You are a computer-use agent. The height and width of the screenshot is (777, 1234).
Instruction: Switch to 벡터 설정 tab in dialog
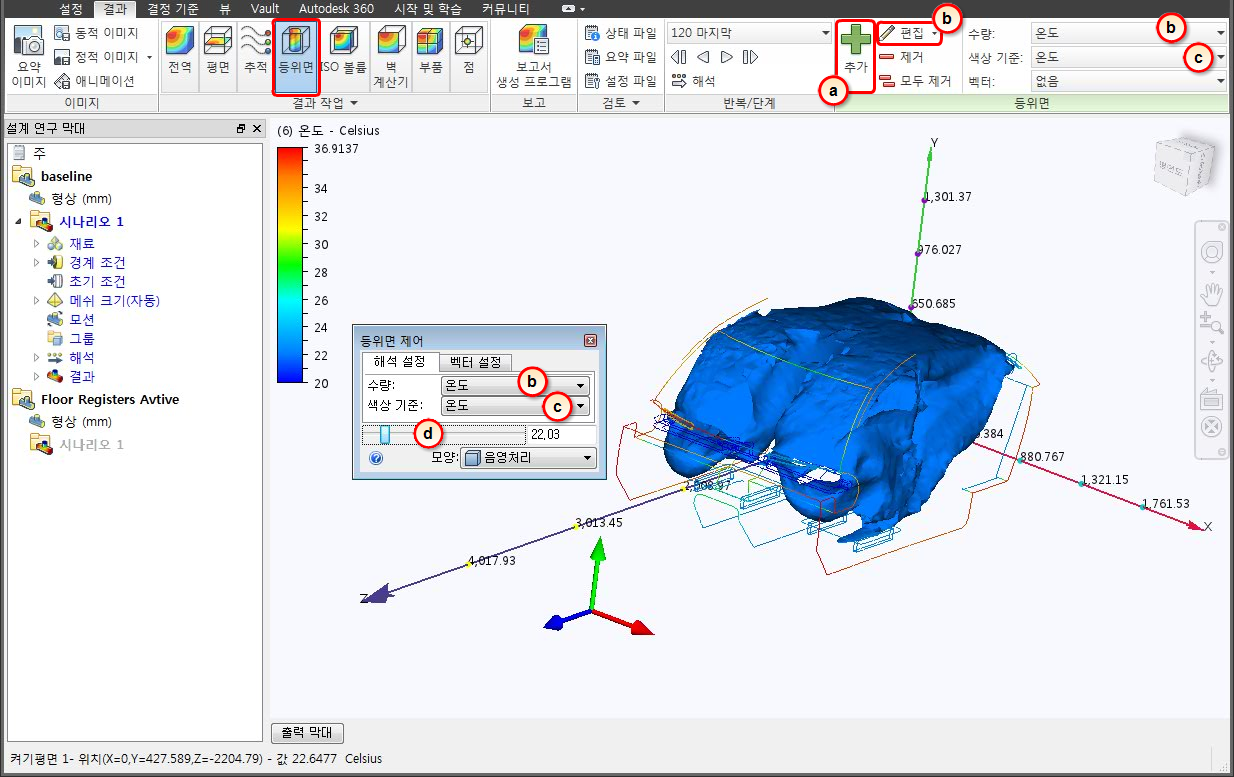tap(476, 362)
